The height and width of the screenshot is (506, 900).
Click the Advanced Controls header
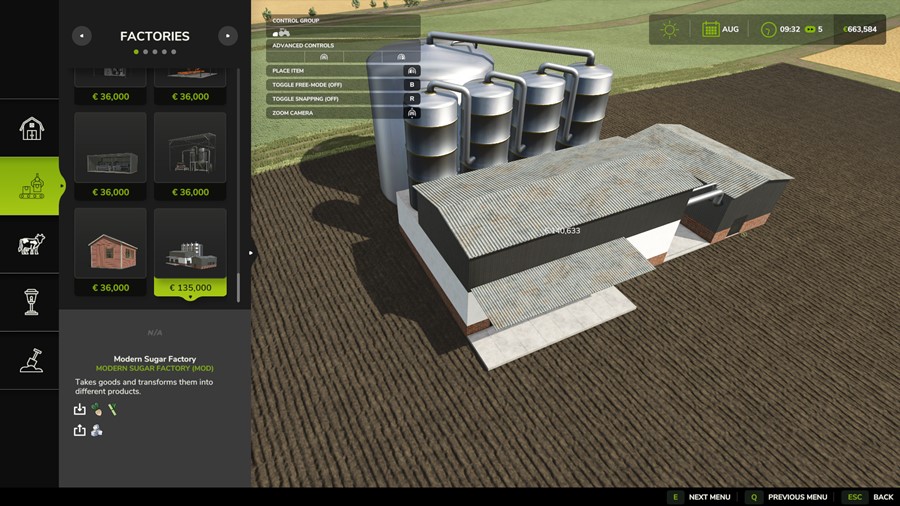point(303,45)
